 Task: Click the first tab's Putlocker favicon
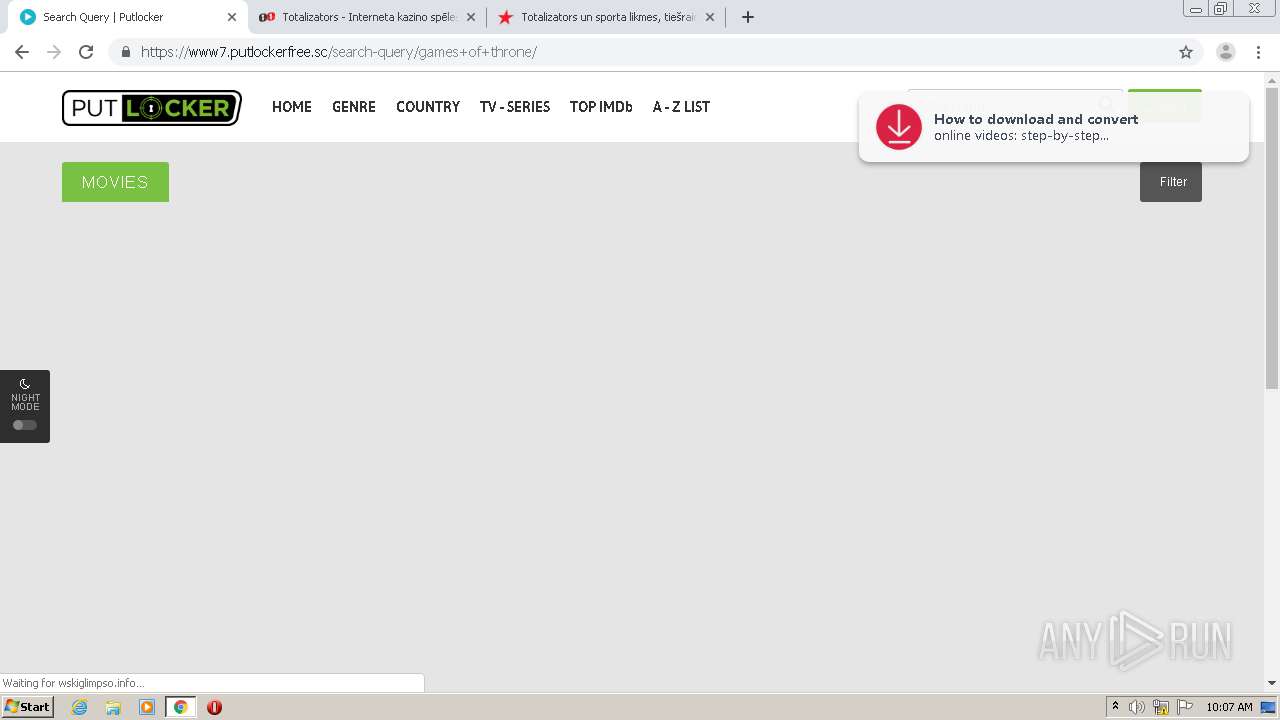click(28, 17)
